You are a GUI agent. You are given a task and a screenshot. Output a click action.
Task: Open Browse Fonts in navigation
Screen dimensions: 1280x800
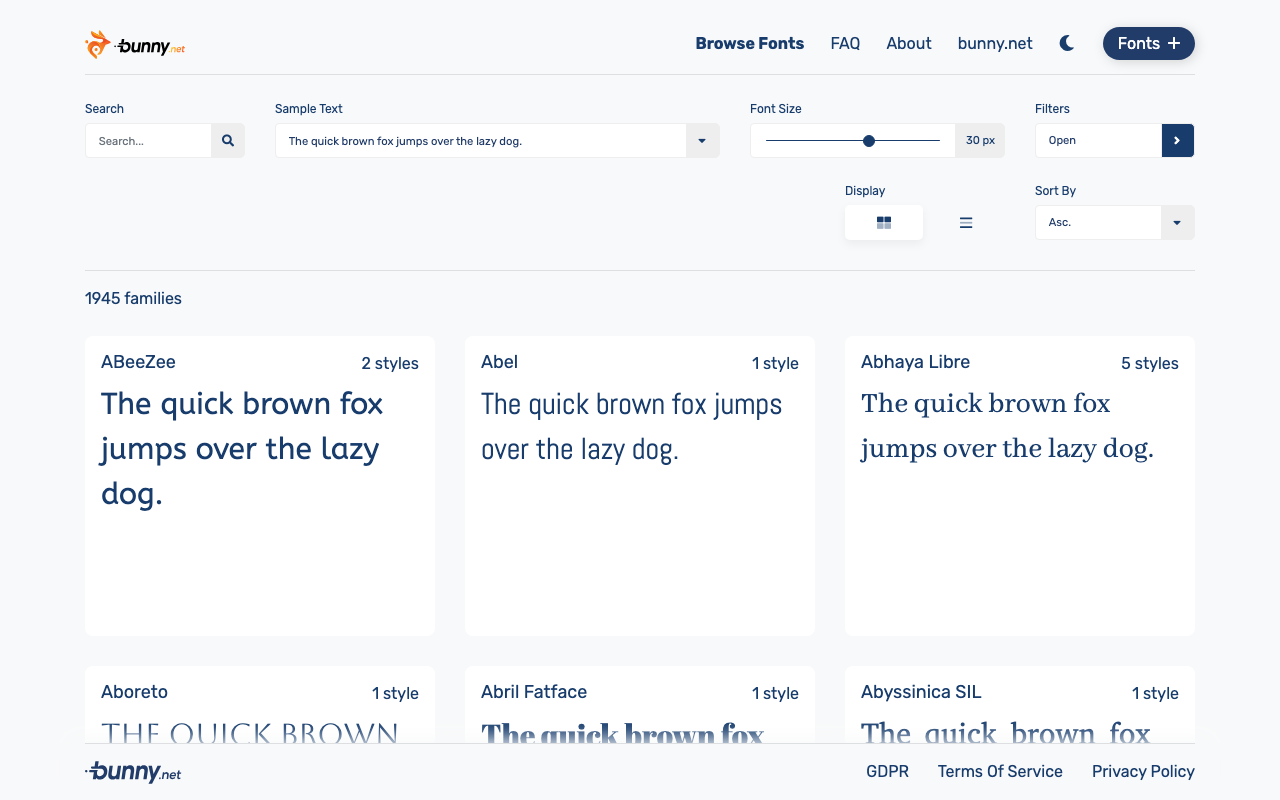click(750, 43)
